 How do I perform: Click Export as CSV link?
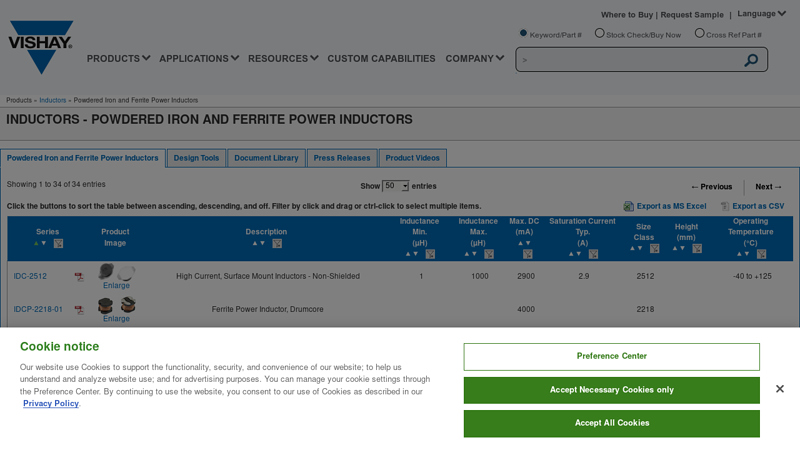(758, 206)
